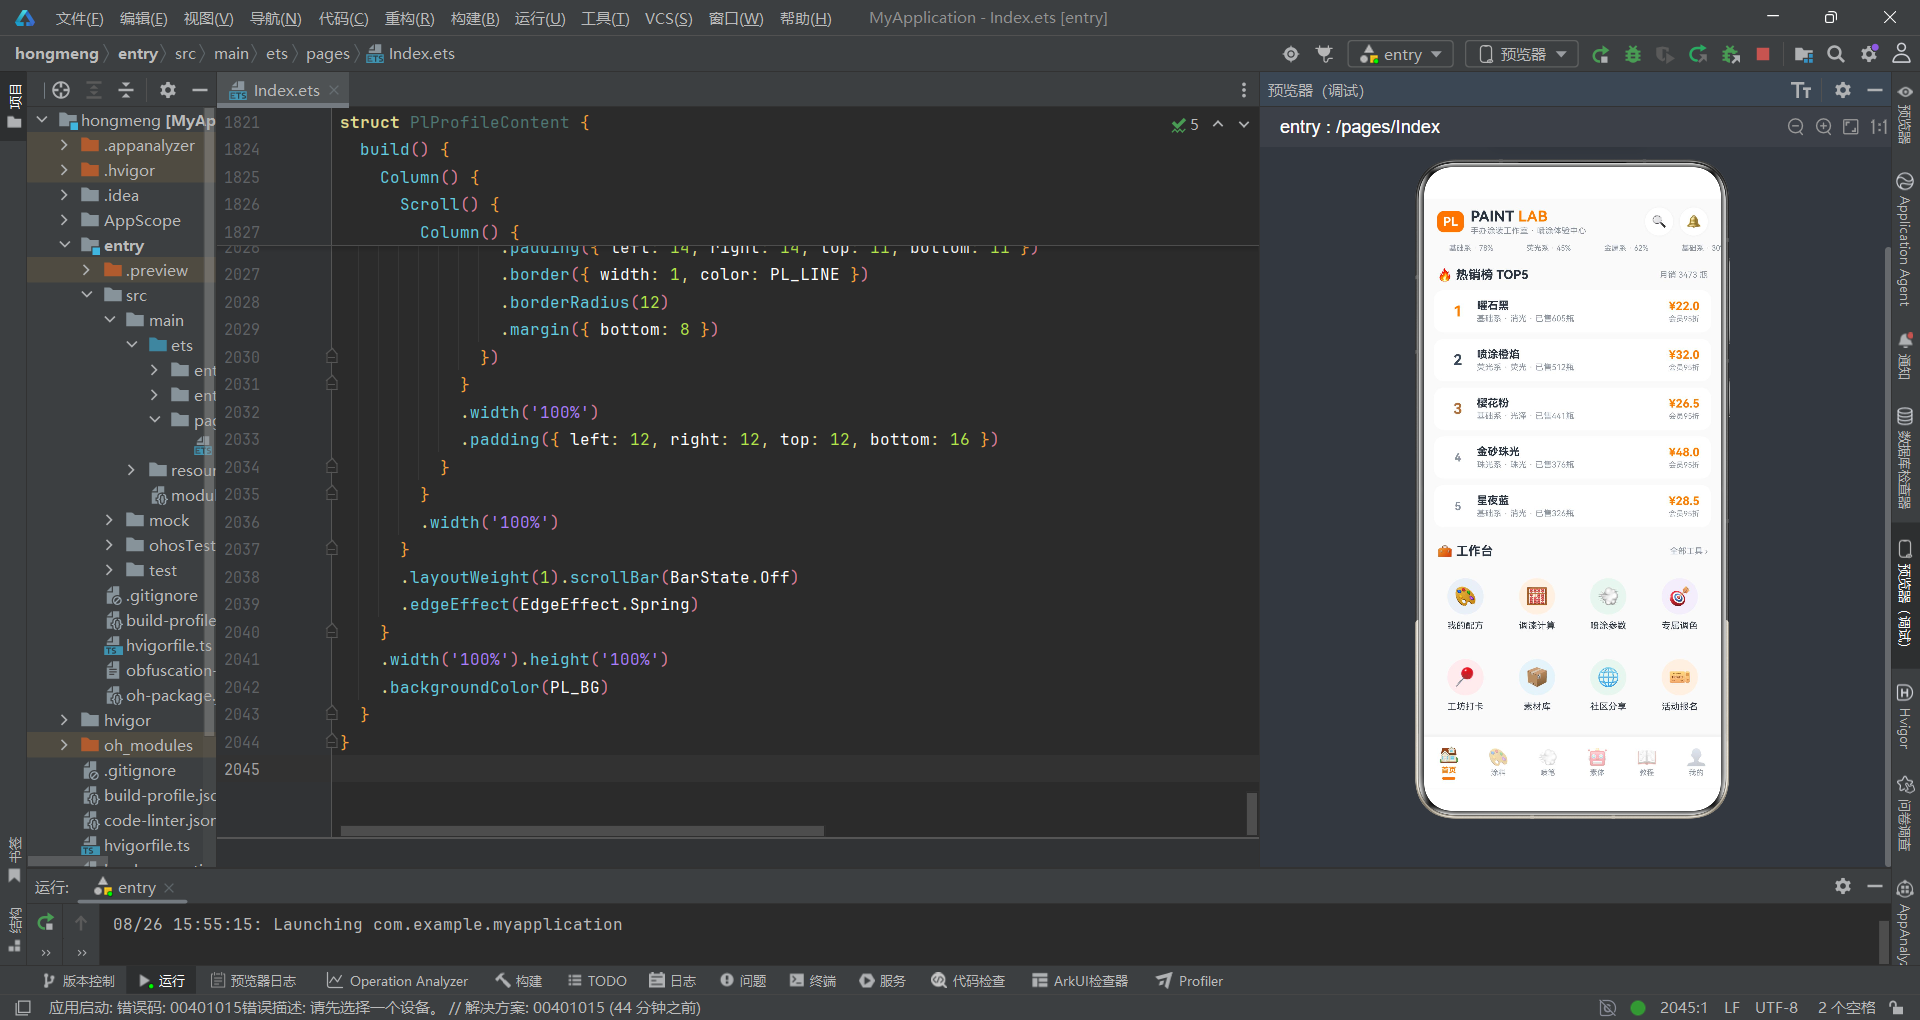This screenshot has height=1020, width=1920.
Task: Click the previewer font size Tt icon
Action: pyautogui.click(x=1801, y=91)
